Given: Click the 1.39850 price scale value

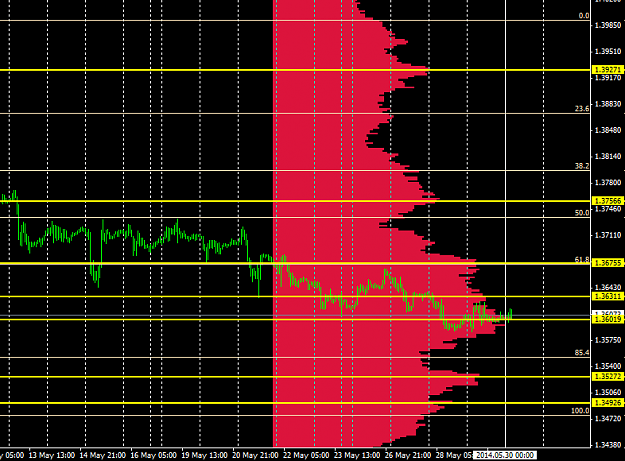Looking at the screenshot, I should [x=608, y=26].
